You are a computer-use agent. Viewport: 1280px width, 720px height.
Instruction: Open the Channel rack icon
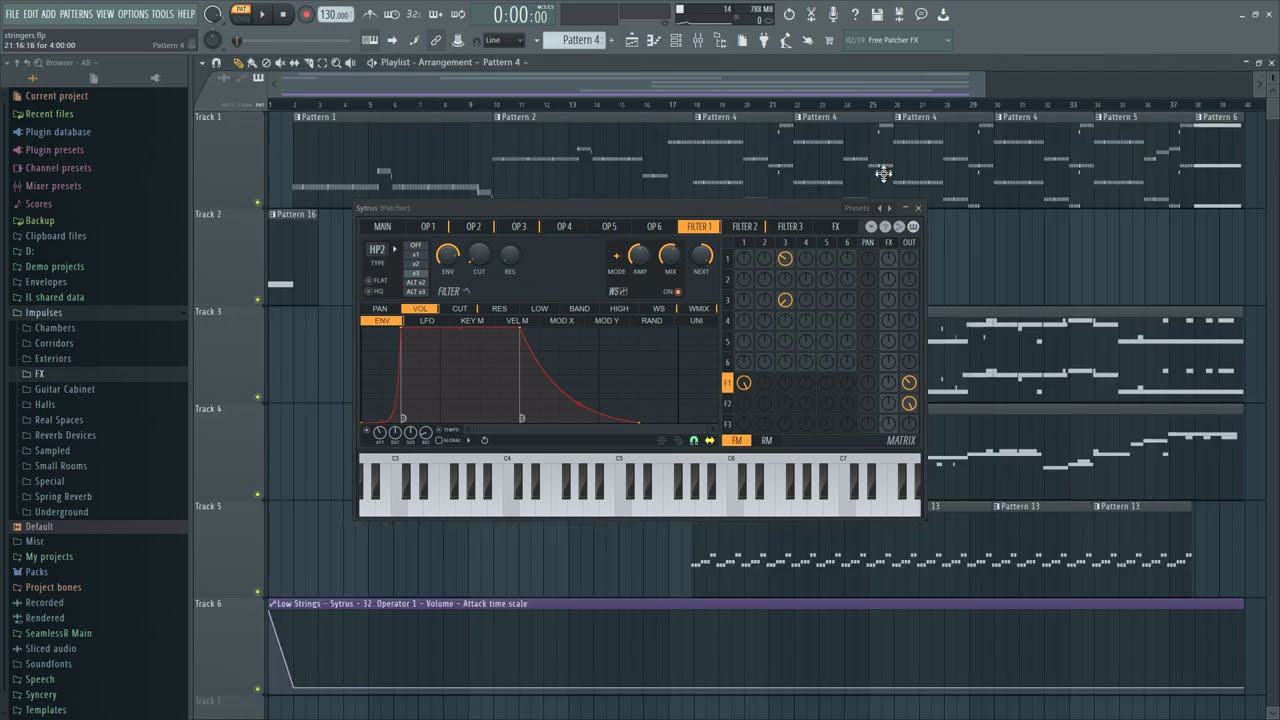coord(676,40)
